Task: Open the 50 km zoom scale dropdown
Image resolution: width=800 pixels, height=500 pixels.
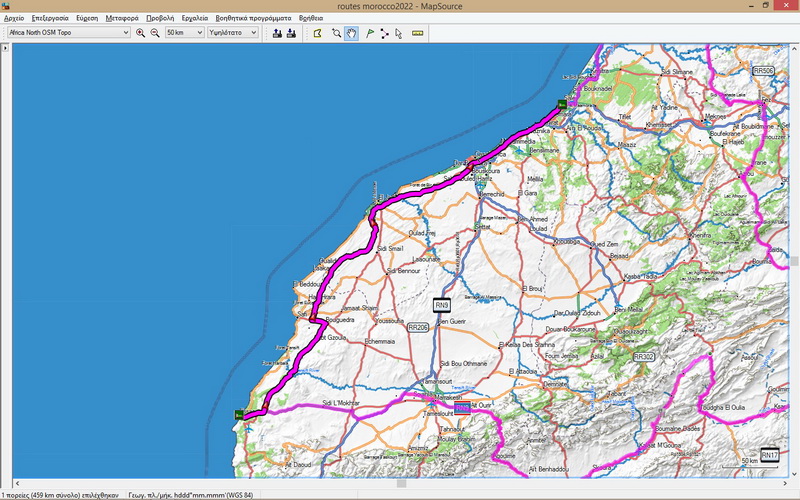Action: pos(184,33)
